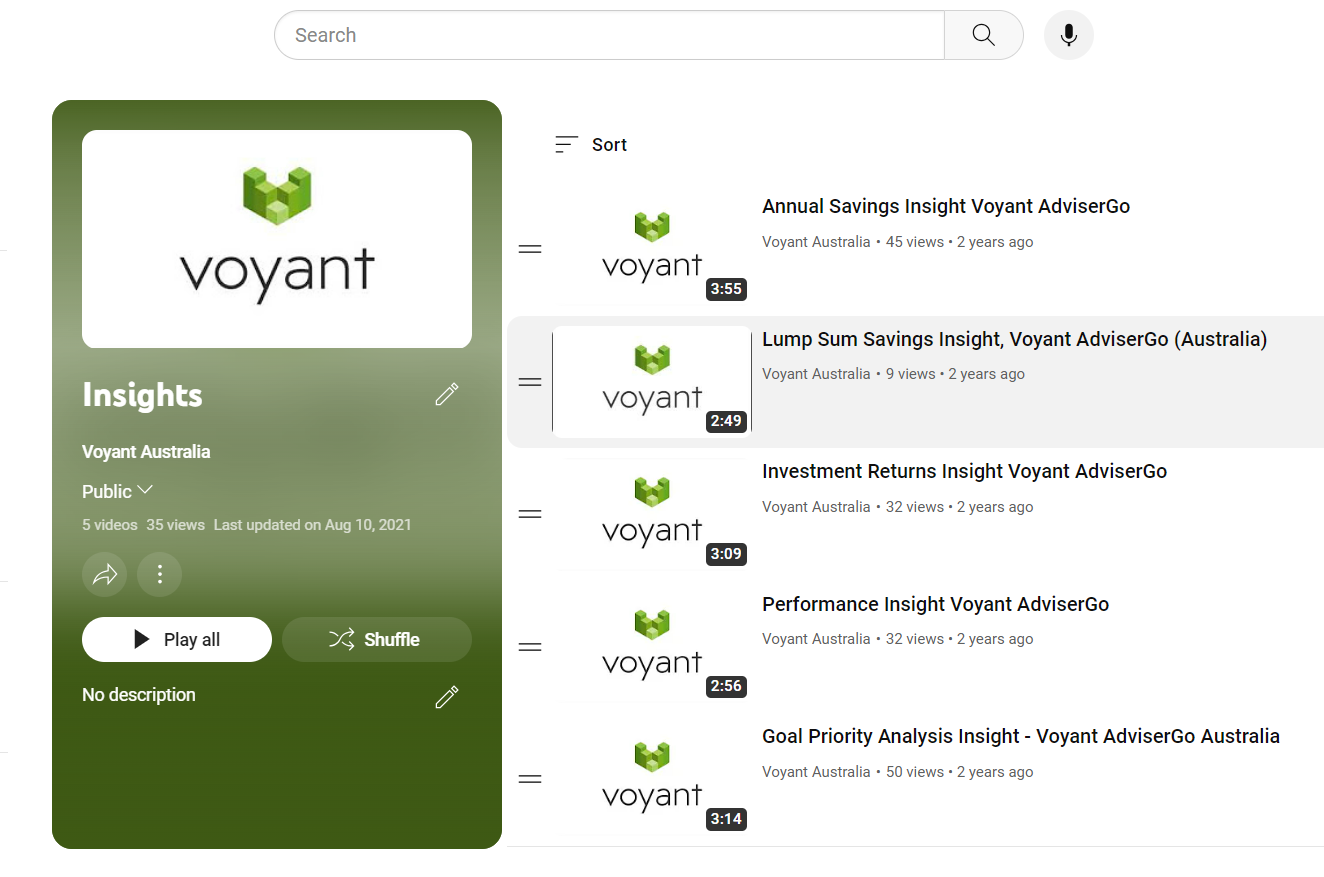Open 'Lump Sum Savings Insight, Voyant AdviserGo (Australia)' title
The image size is (1324, 877).
click(1015, 340)
